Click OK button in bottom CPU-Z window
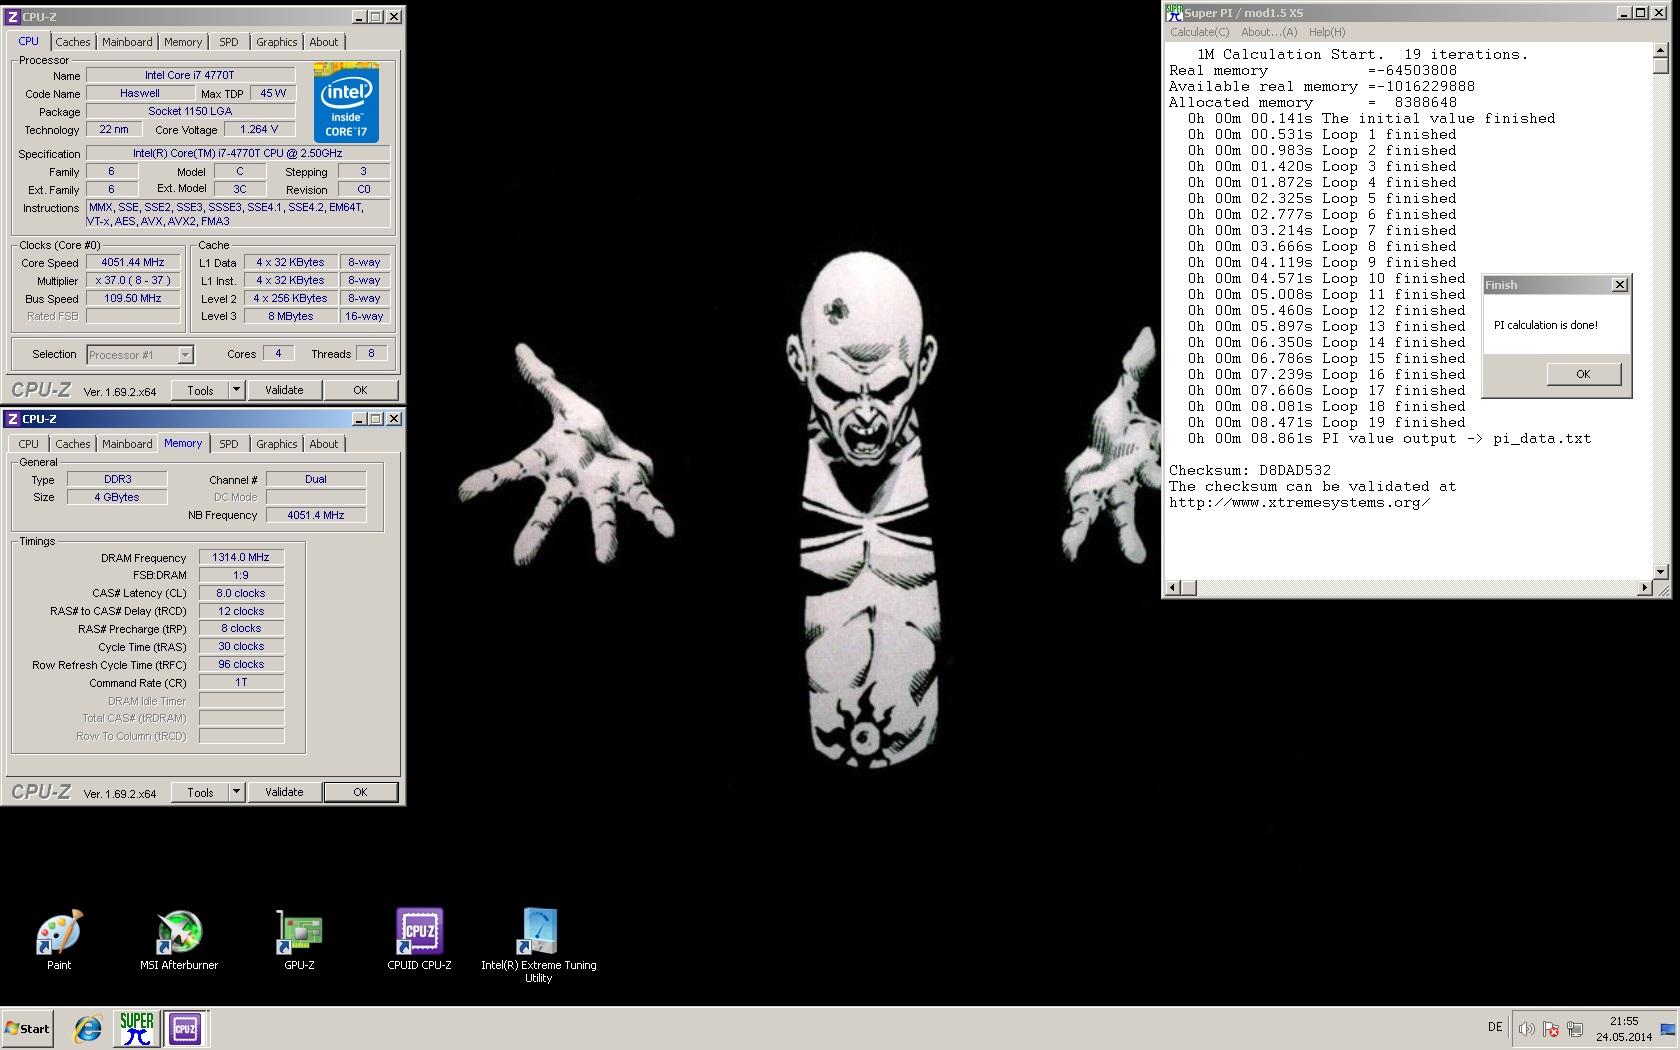Image resolution: width=1680 pixels, height=1050 pixels. 360,792
